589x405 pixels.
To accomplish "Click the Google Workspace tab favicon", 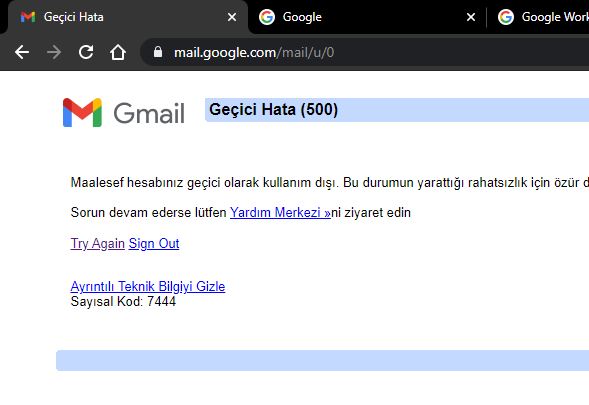I will pos(506,17).
